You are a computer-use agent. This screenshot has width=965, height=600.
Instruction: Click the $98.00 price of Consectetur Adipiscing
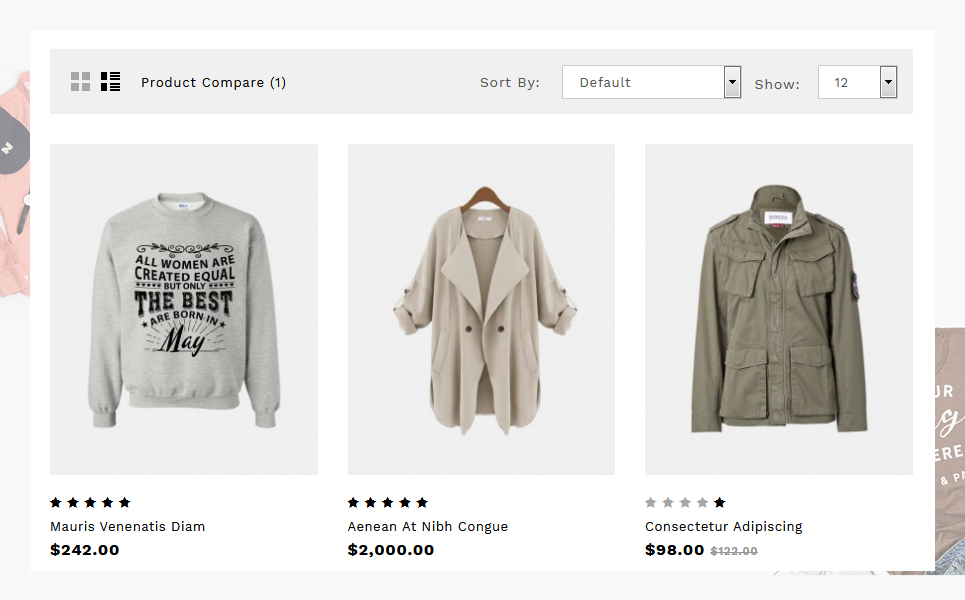point(675,550)
